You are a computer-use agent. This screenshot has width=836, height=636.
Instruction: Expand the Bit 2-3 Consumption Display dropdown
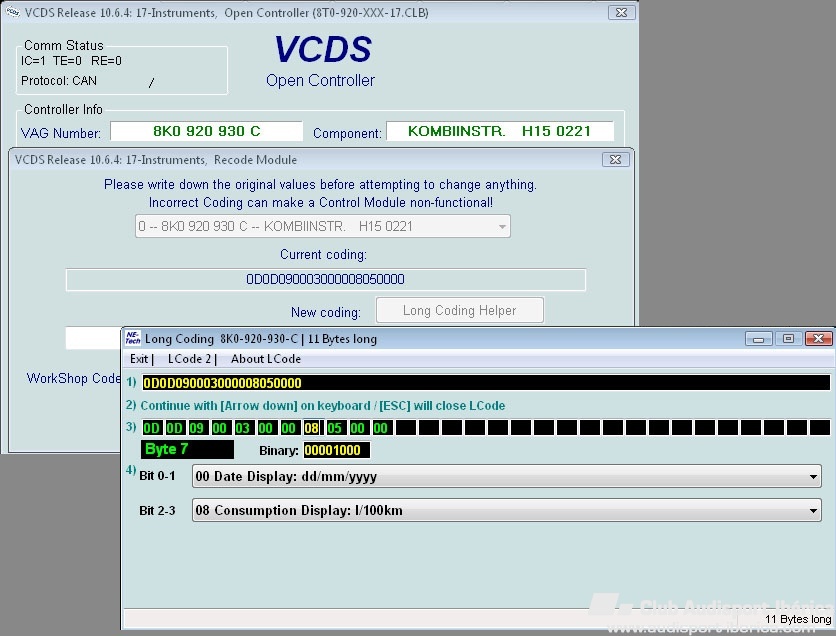click(x=507, y=510)
